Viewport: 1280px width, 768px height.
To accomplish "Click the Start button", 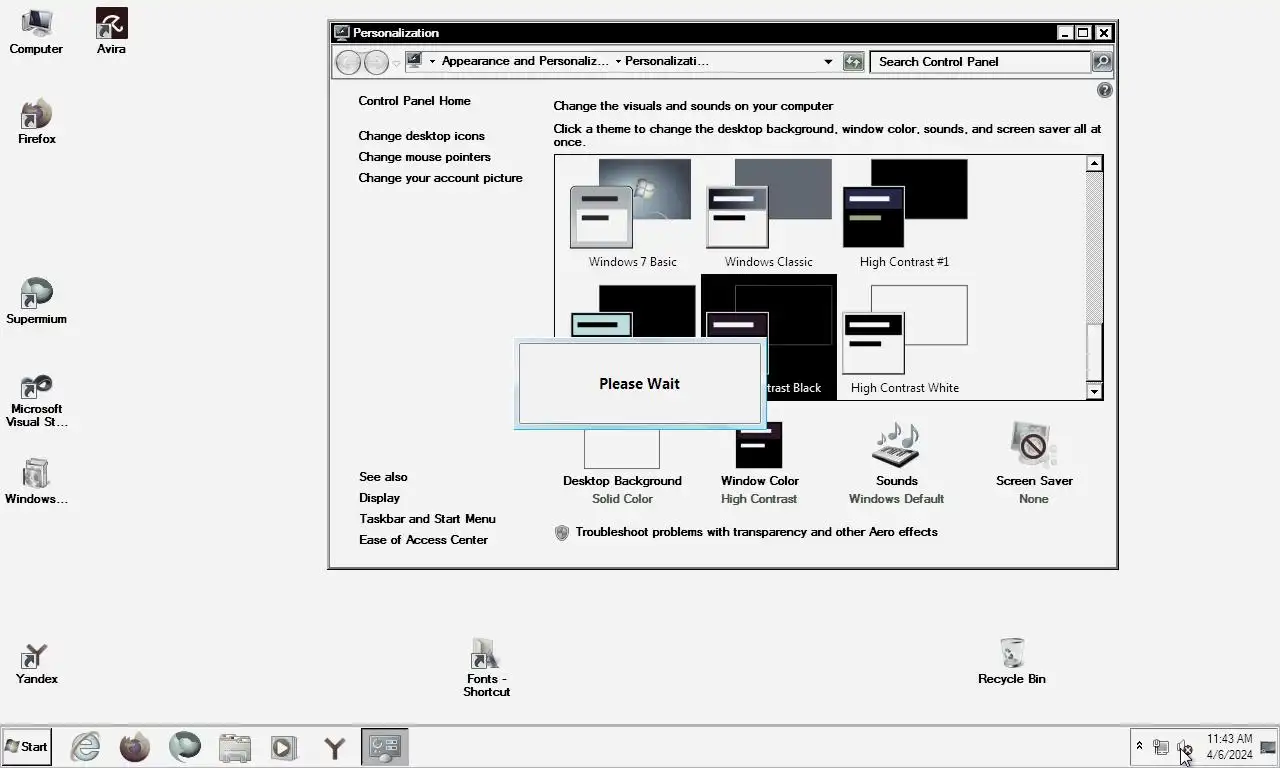I will coord(27,746).
